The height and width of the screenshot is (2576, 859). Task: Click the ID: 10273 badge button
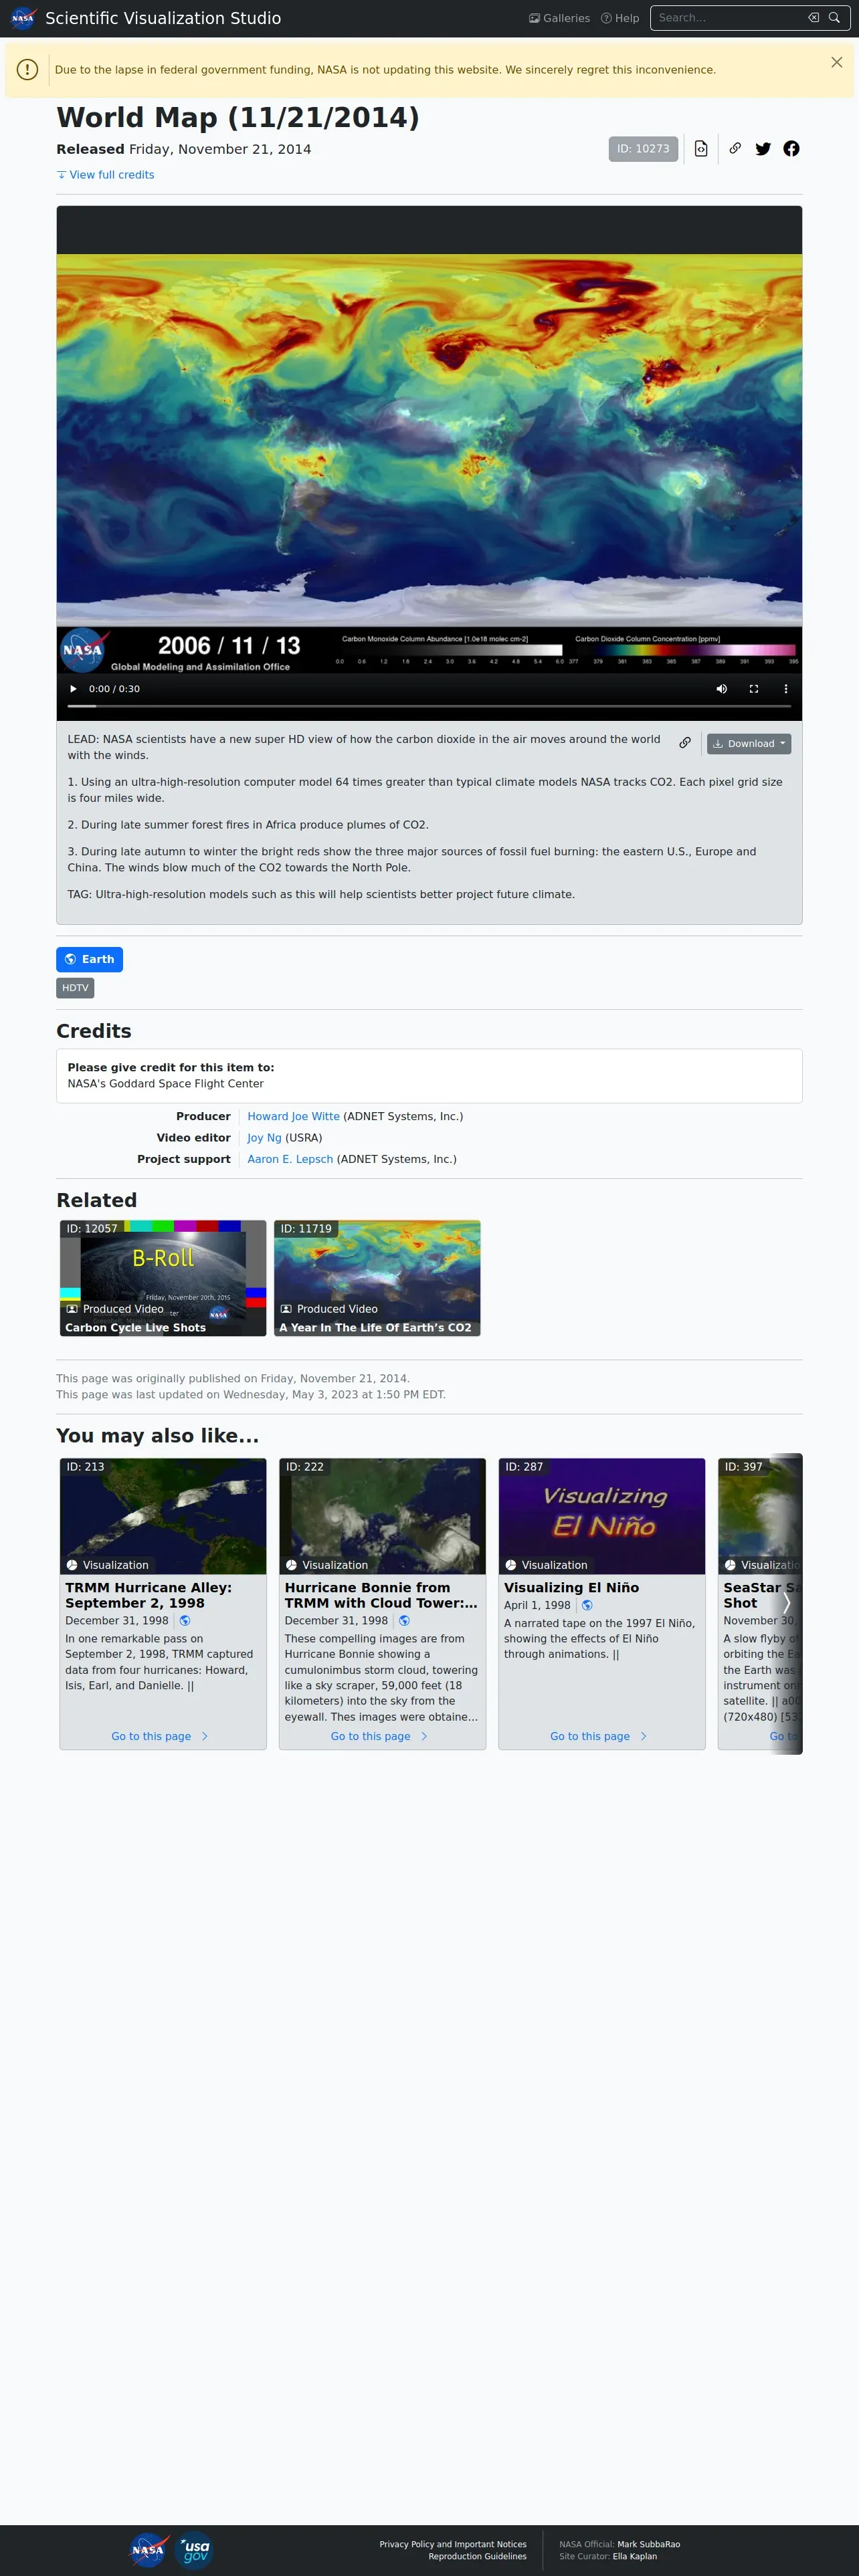643,149
